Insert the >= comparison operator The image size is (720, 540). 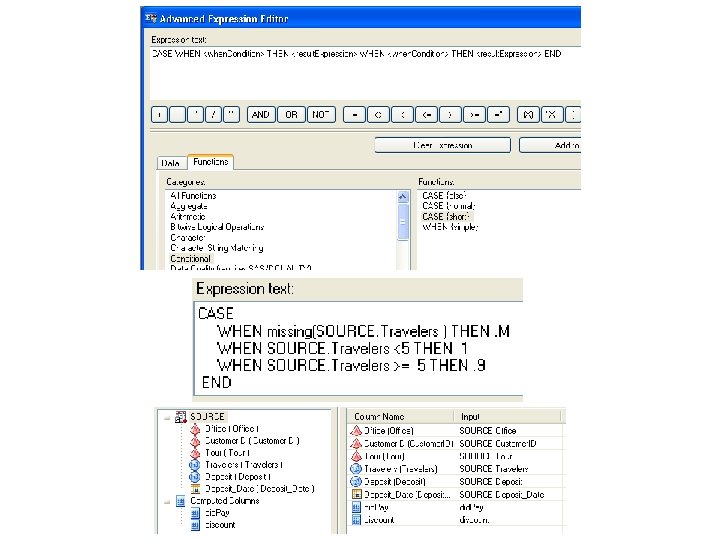coord(474,114)
